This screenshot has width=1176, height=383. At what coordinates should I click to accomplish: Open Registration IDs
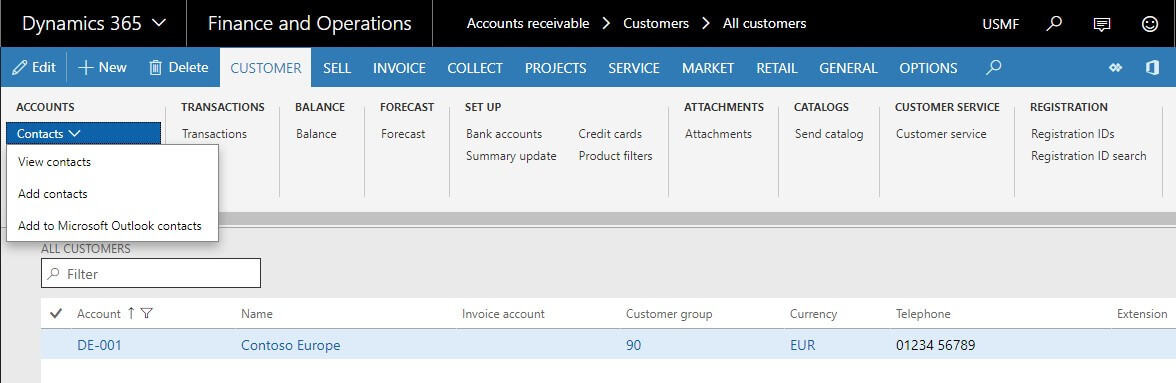(1072, 133)
